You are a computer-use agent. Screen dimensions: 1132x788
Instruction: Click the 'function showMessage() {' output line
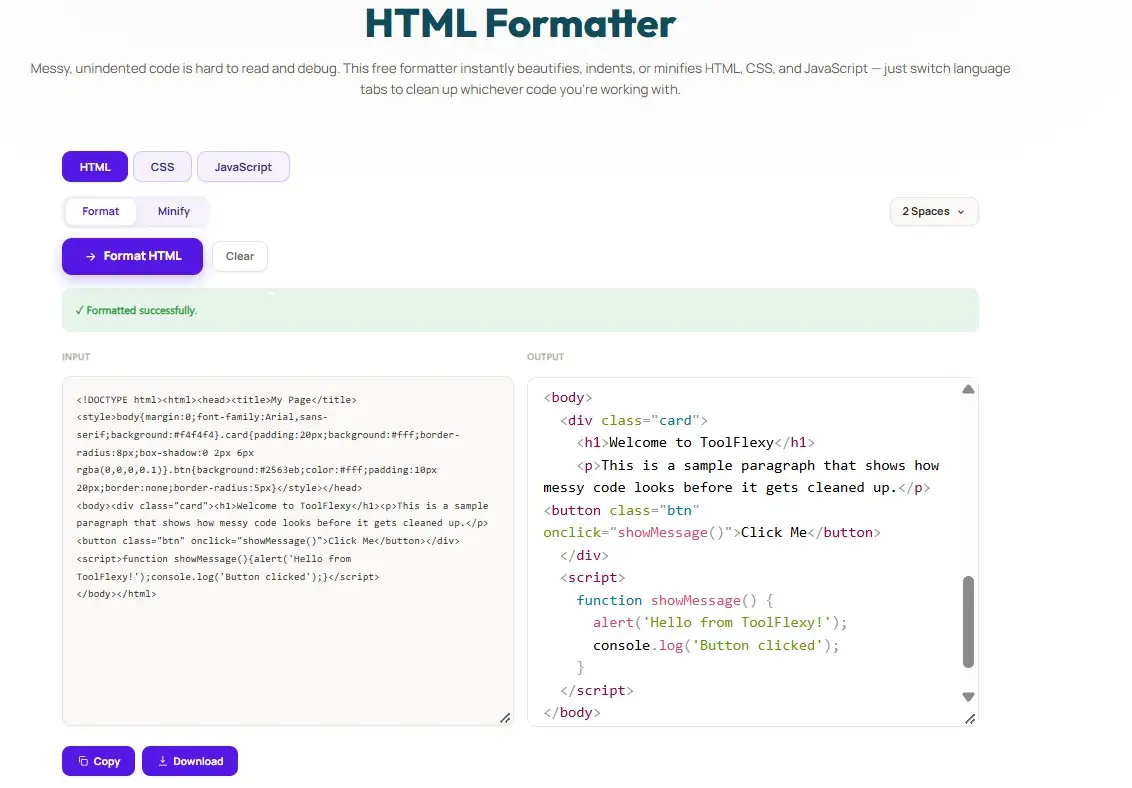675,600
